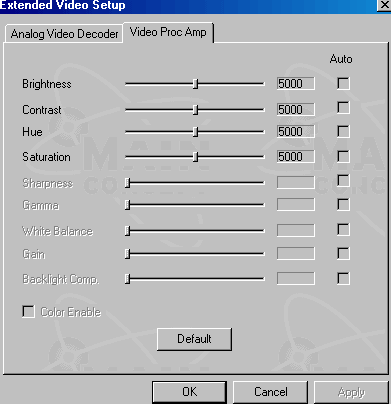Click the Hue label

[32, 132]
